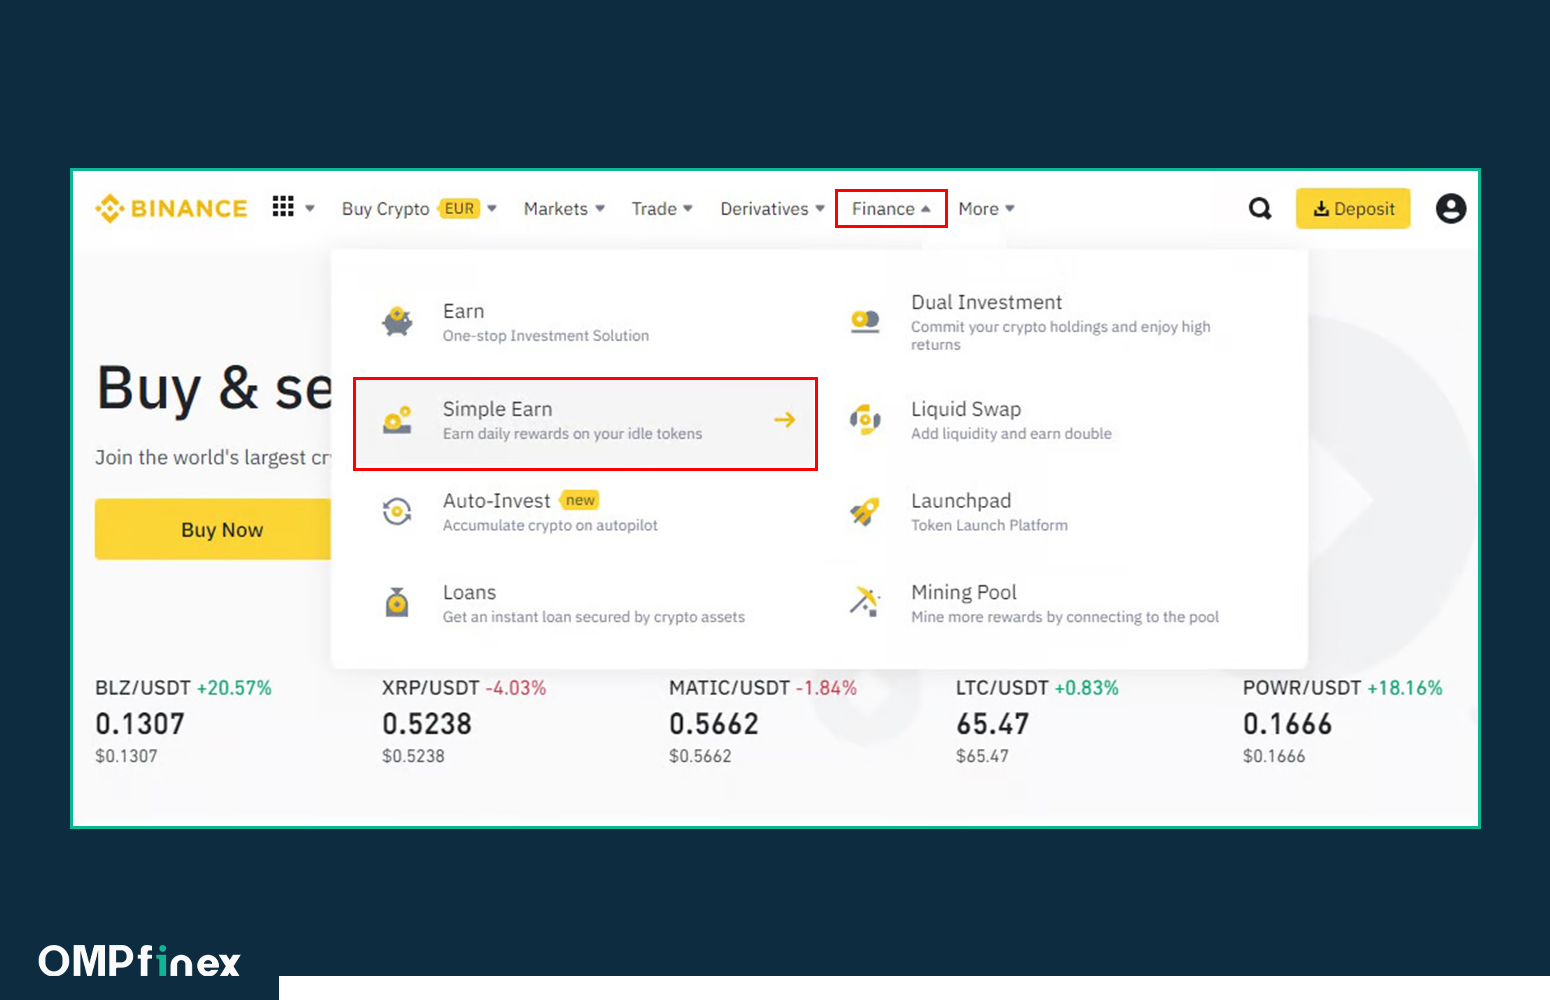Choose Earn from the Finance menu
Viewport: 1550px width, 1000px height.
point(586,322)
